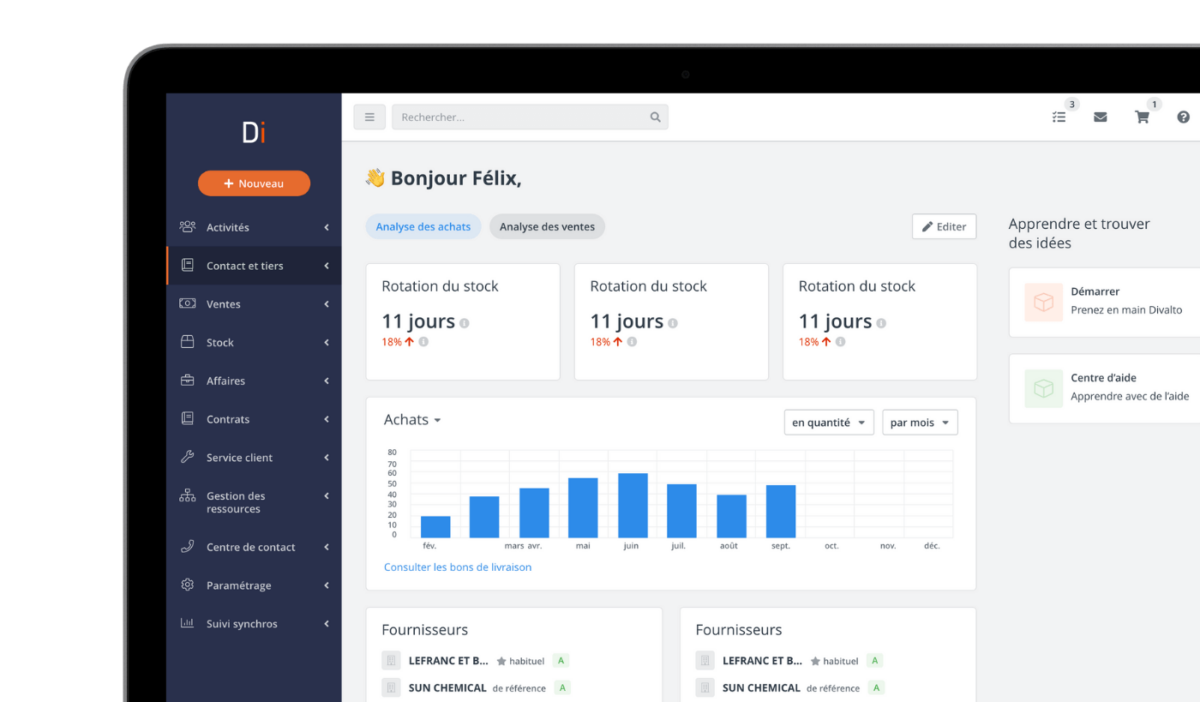Screen dimensions: 1200x702
Task: Click the Divalto Di logo
Action: click(254, 132)
